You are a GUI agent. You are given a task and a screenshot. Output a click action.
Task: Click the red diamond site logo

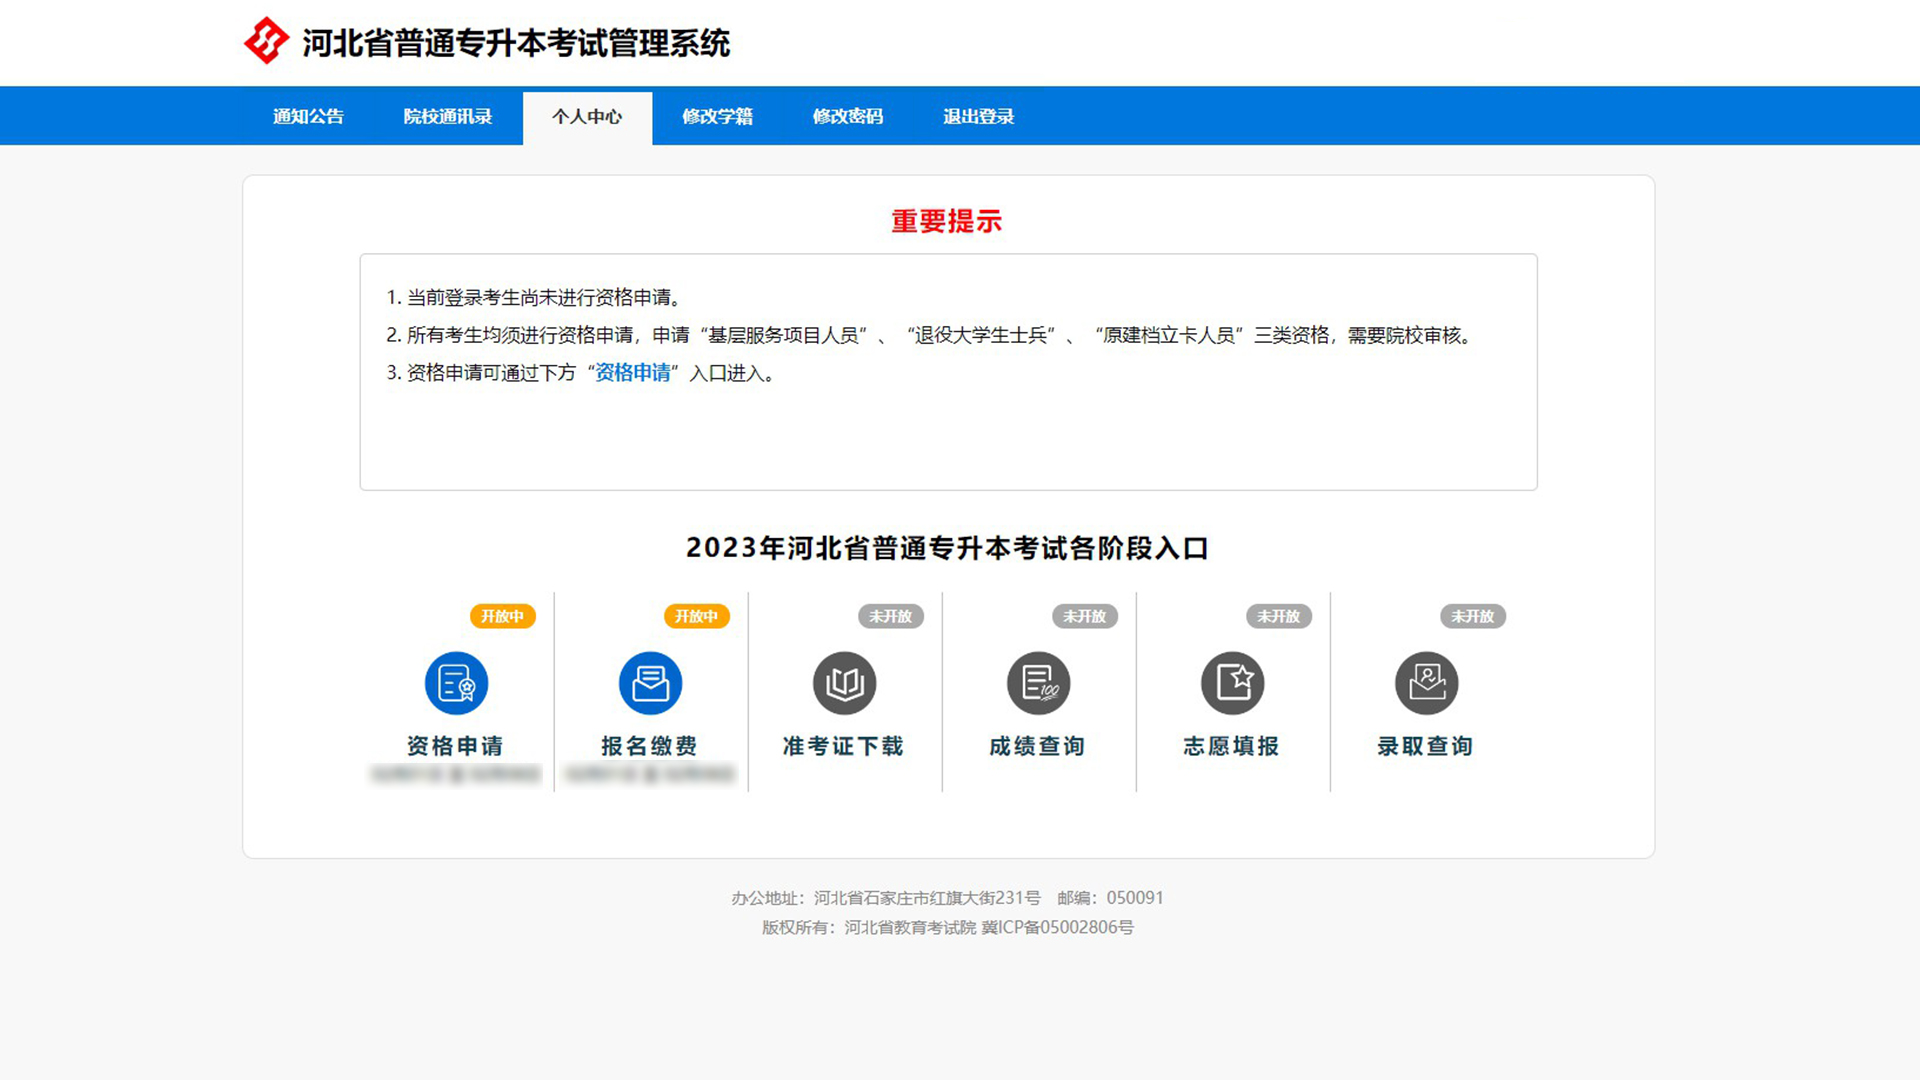click(266, 41)
